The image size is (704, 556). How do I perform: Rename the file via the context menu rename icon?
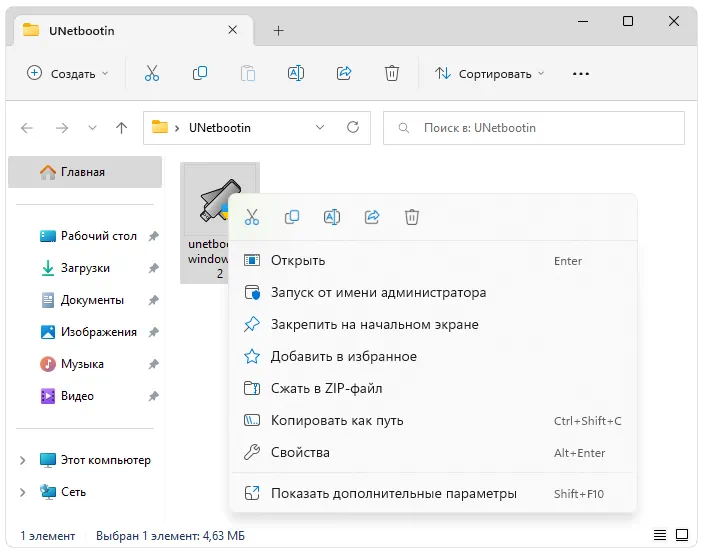click(332, 217)
